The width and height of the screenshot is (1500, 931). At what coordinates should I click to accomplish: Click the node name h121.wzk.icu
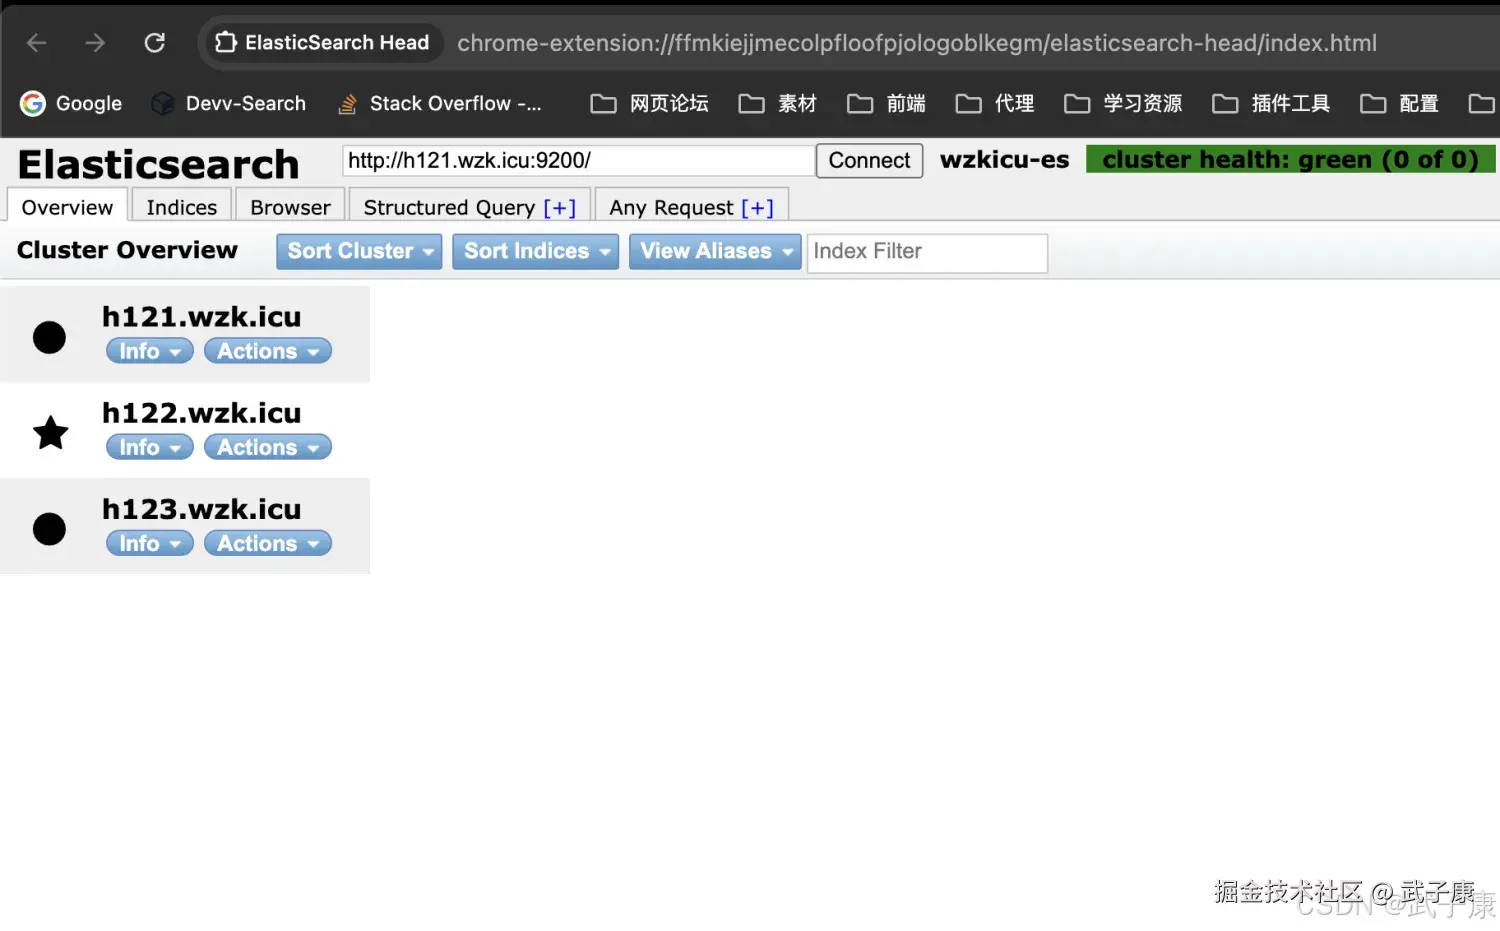point(201,317)
